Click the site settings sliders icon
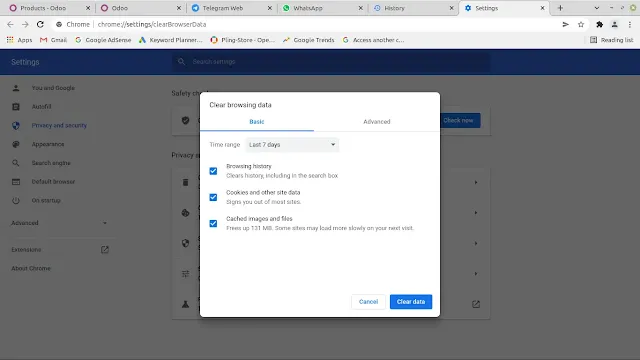 185,273
